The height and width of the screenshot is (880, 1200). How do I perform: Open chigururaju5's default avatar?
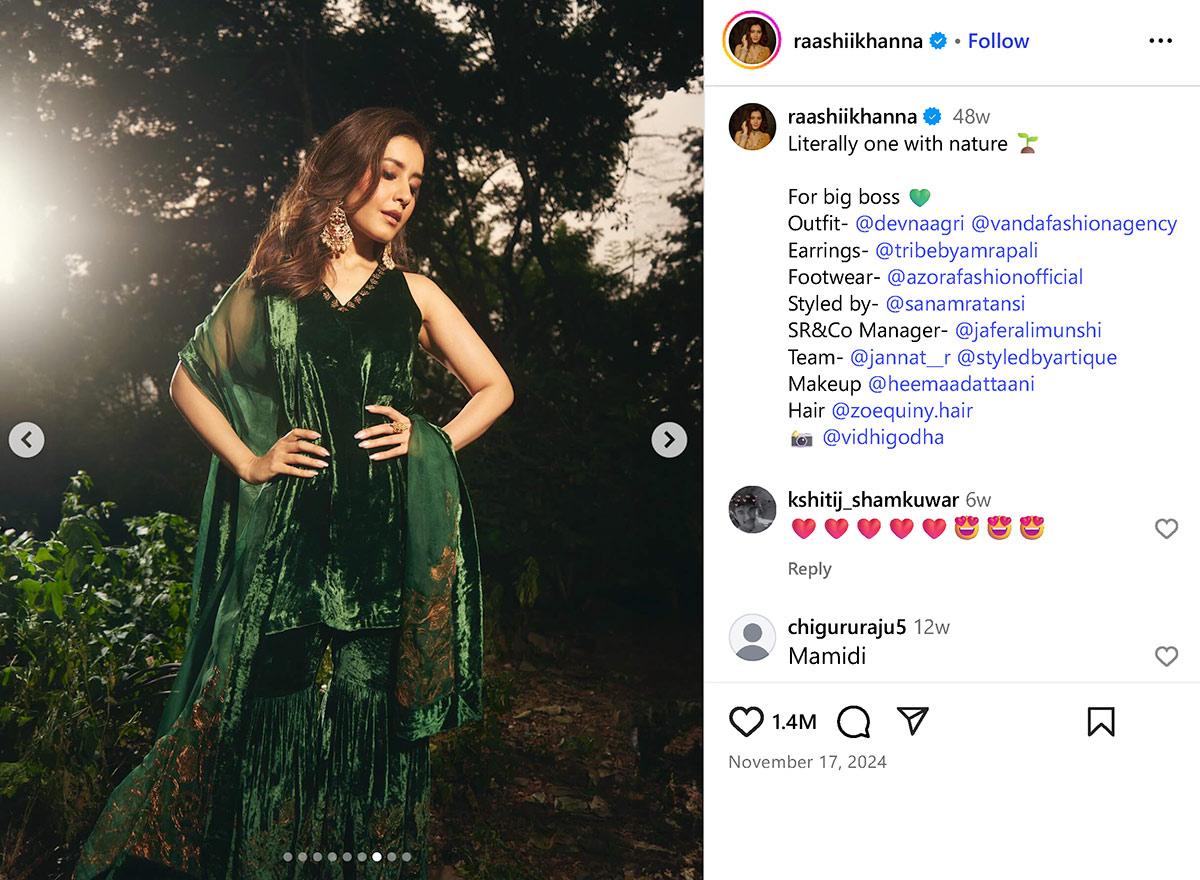753,638
